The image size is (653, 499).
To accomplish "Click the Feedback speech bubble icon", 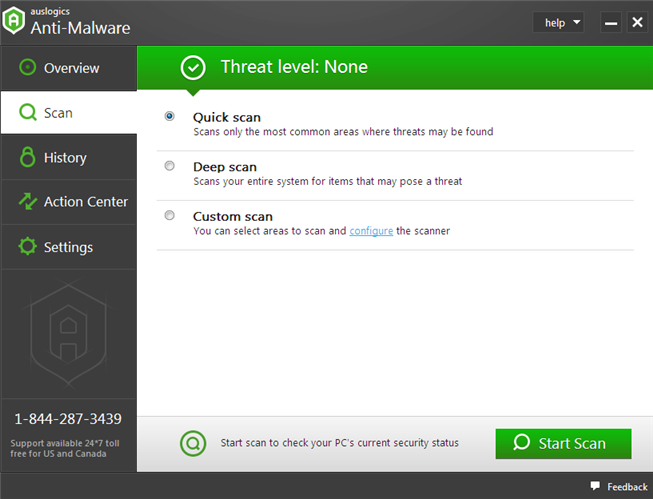I will click(595, 487).
